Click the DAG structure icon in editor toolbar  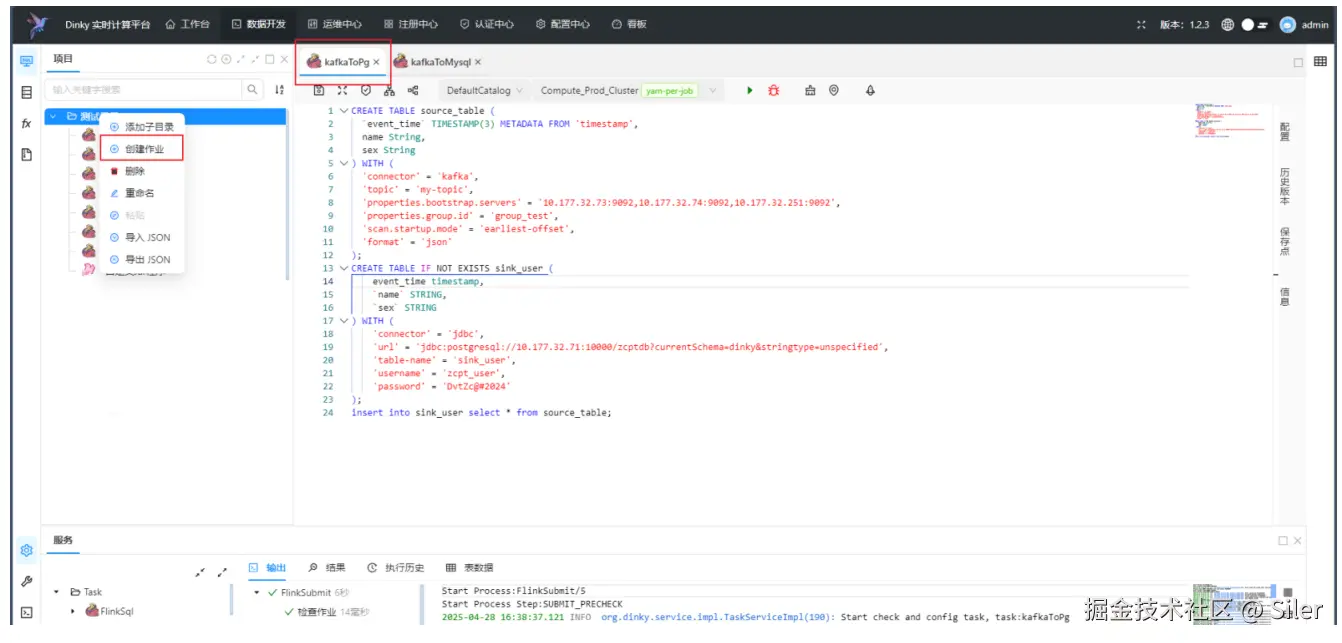click(389, 90)
